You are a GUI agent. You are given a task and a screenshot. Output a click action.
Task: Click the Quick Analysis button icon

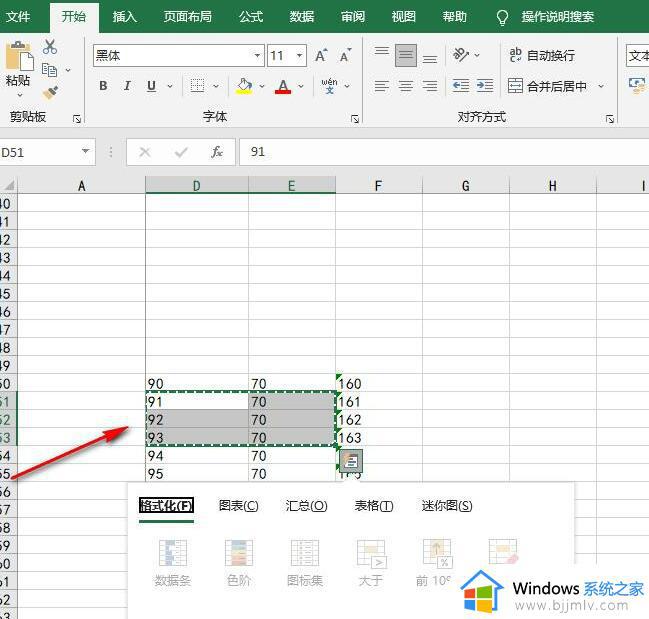[351, 461]
